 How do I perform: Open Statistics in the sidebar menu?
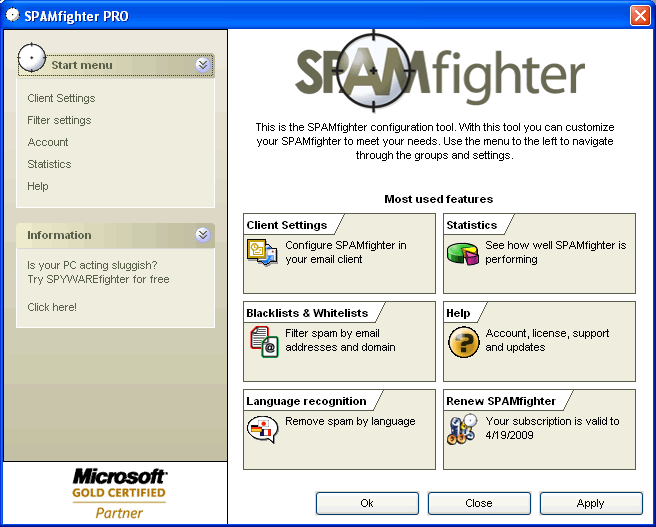click(x=49, y=164)
